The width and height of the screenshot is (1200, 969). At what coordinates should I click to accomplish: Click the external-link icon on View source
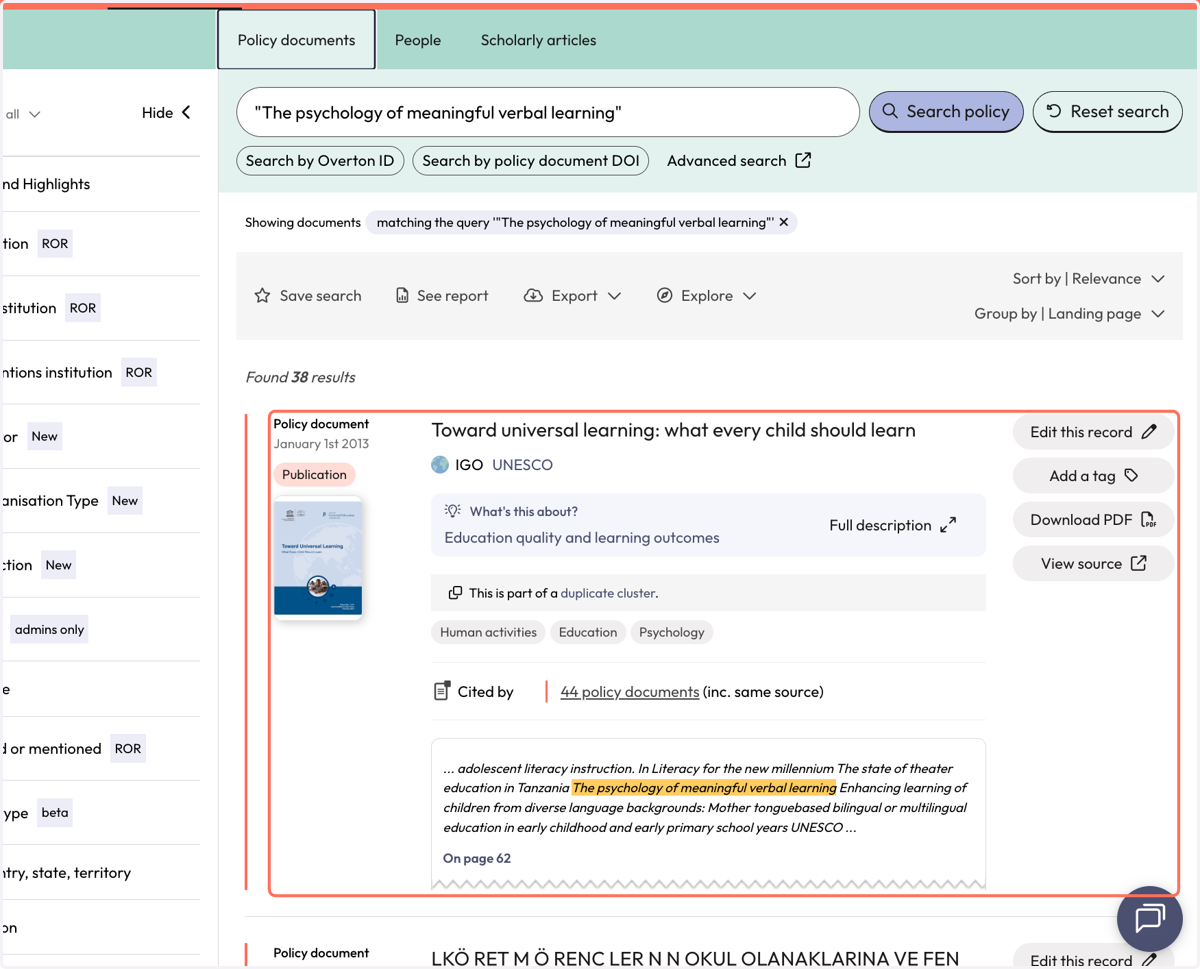pos(1138,563)
